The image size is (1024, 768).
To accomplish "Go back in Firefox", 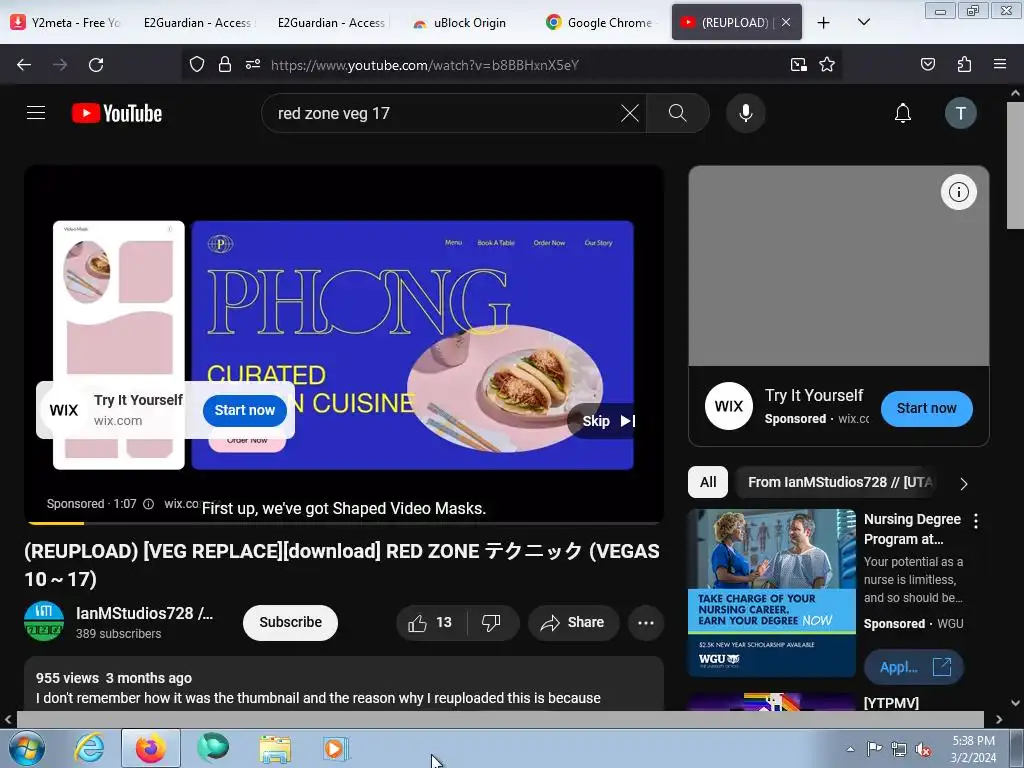I will click(24, 65).
